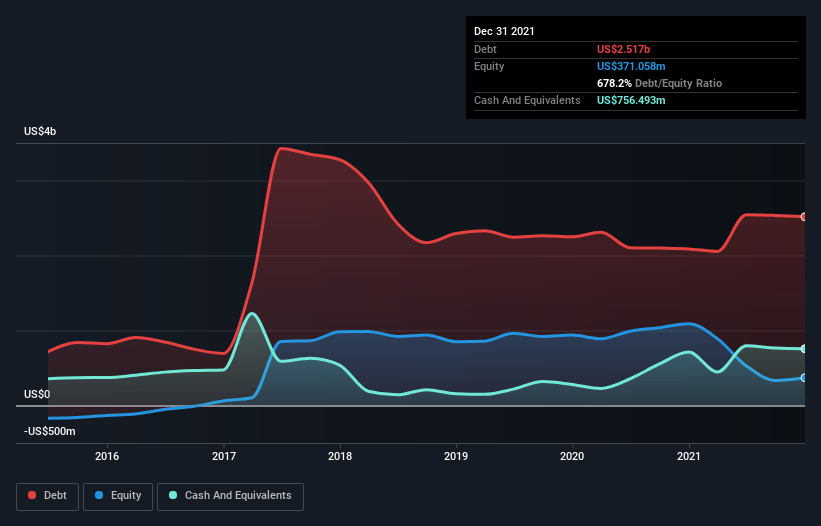Click the 678.2% Debt/Equity Ratio text

coord(659,83)
